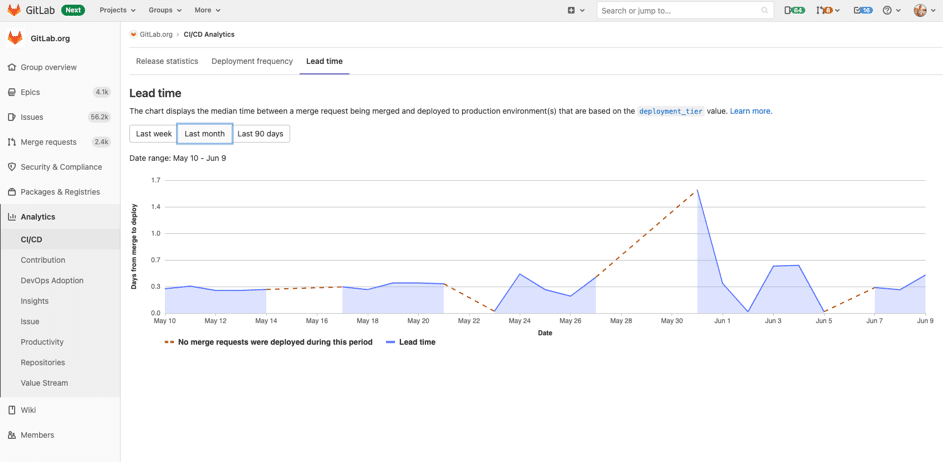Select the Last month range button
The image size is (943, 462).
[204, 134]
